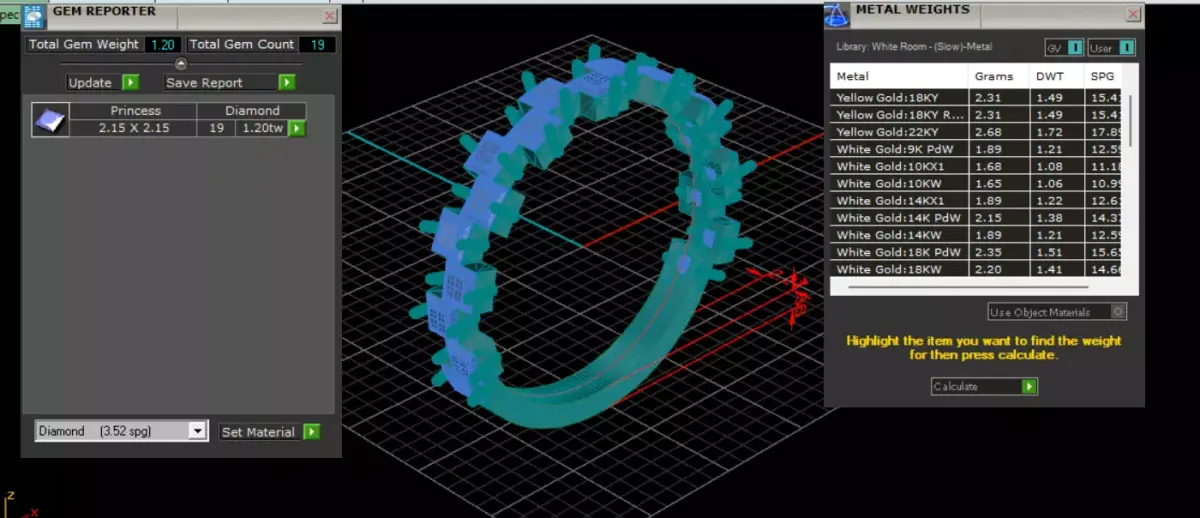This screenshot has height=518, width=1200.
Task: Click the green arrow beside Set Material
Action: click(312, 432)
